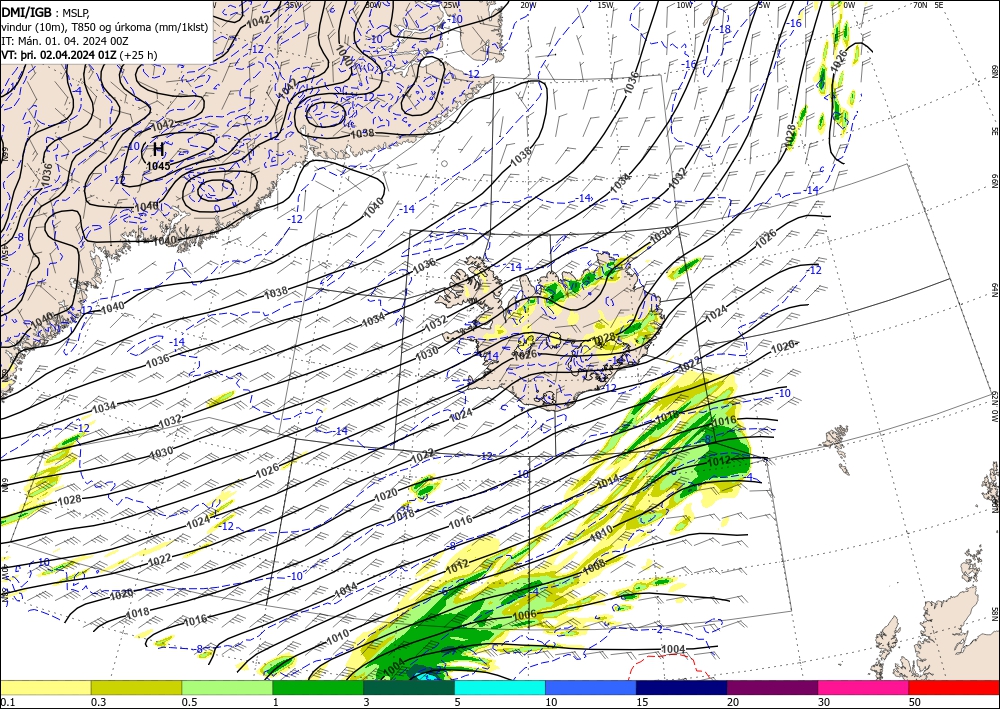Screen dimensions: 1000x709
Task: Click the legend value '0.5' below the color bar
Action: [x=189, y=702]
